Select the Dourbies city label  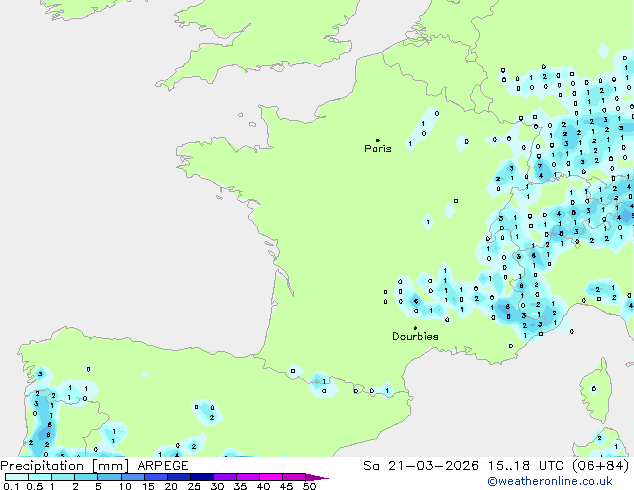coord(415,337)
